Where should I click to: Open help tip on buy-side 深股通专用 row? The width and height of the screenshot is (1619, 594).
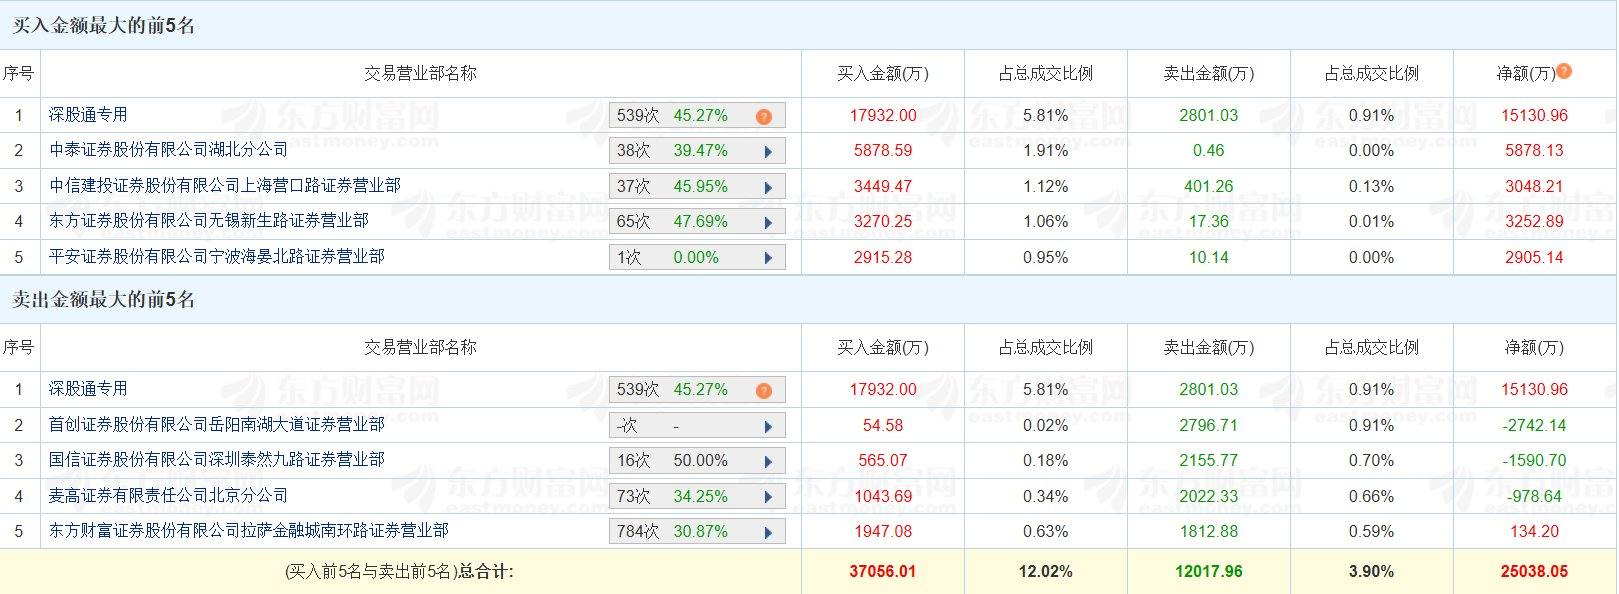pyautogui.click(x=764, y=115)
